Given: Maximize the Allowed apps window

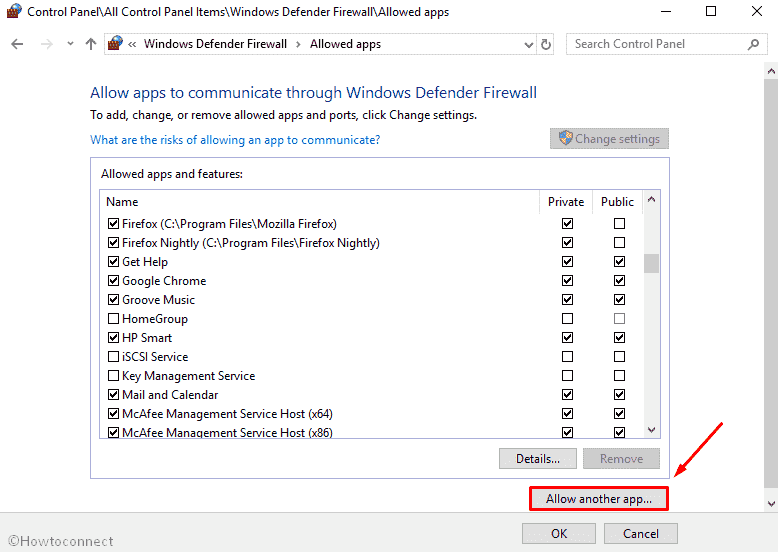Looking at the screenshot, I should point(711,11).
